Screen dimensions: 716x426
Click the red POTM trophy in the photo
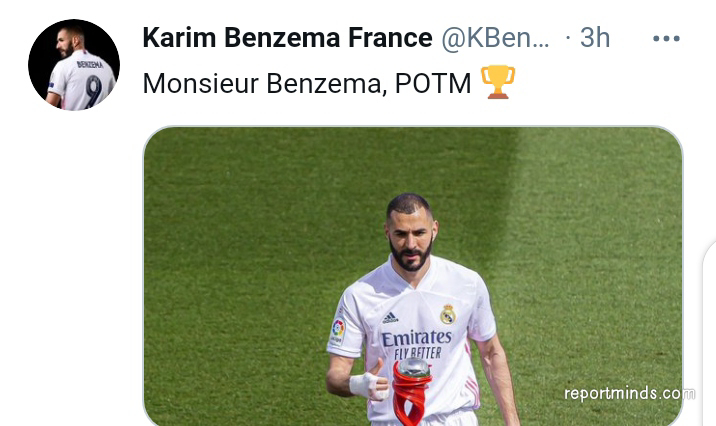coord(411,392)
